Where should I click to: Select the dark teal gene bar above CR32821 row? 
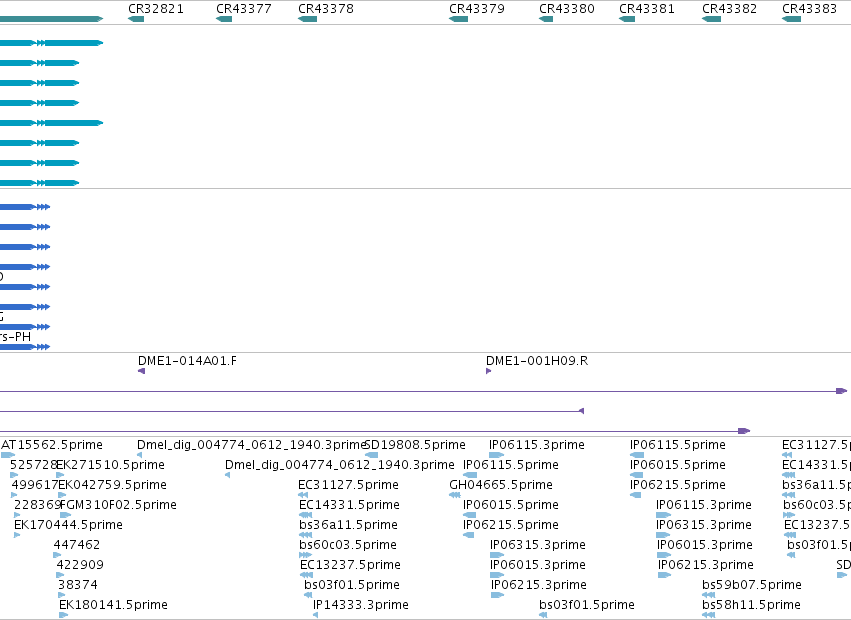coord(52,19)
